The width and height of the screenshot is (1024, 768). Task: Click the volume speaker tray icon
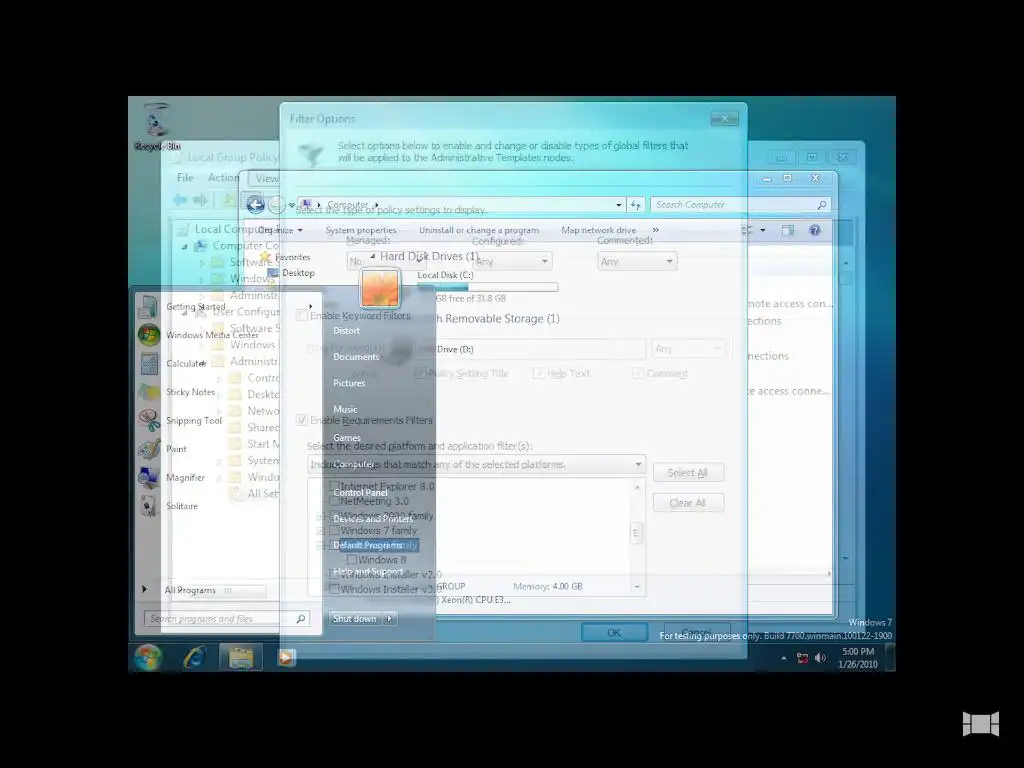pyautogui.click(x=820, y=658)
